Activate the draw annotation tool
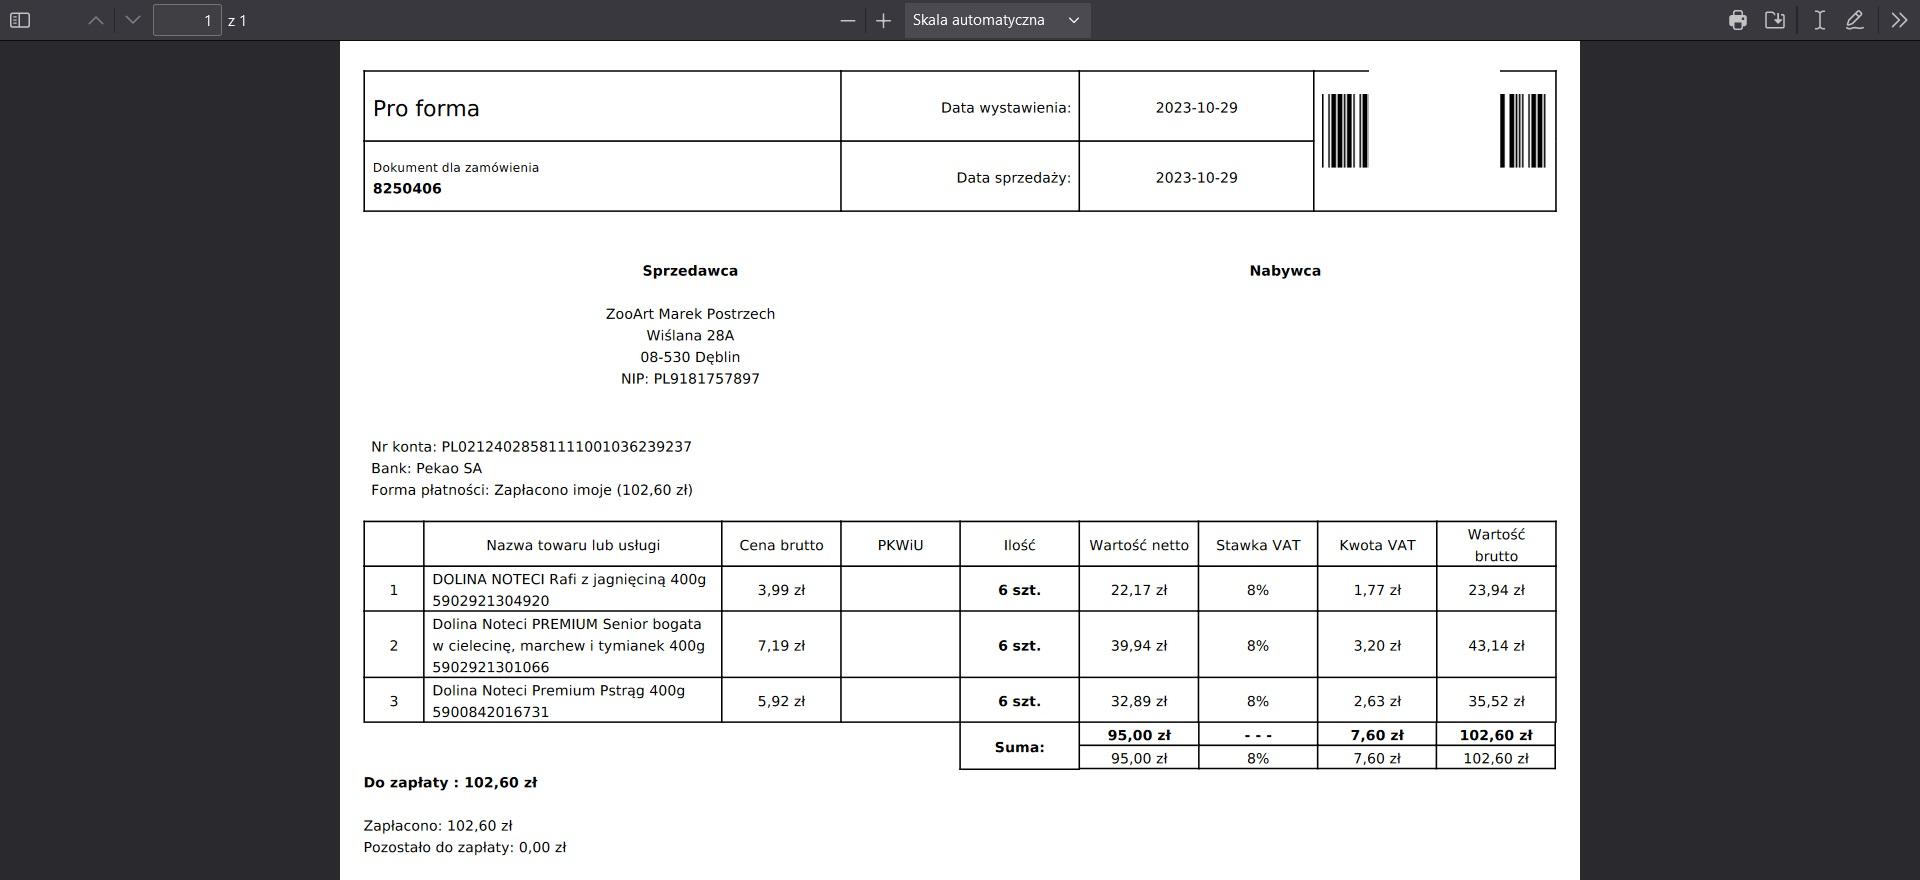 pos(1855,20)
